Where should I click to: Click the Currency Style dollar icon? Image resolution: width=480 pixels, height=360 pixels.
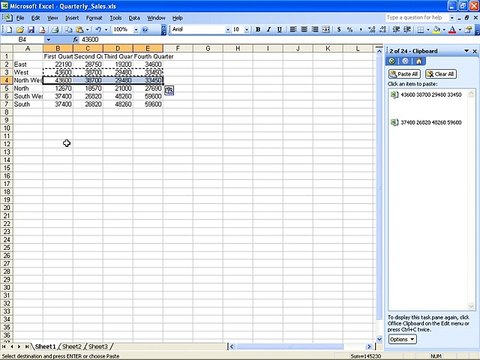(339, 30)
